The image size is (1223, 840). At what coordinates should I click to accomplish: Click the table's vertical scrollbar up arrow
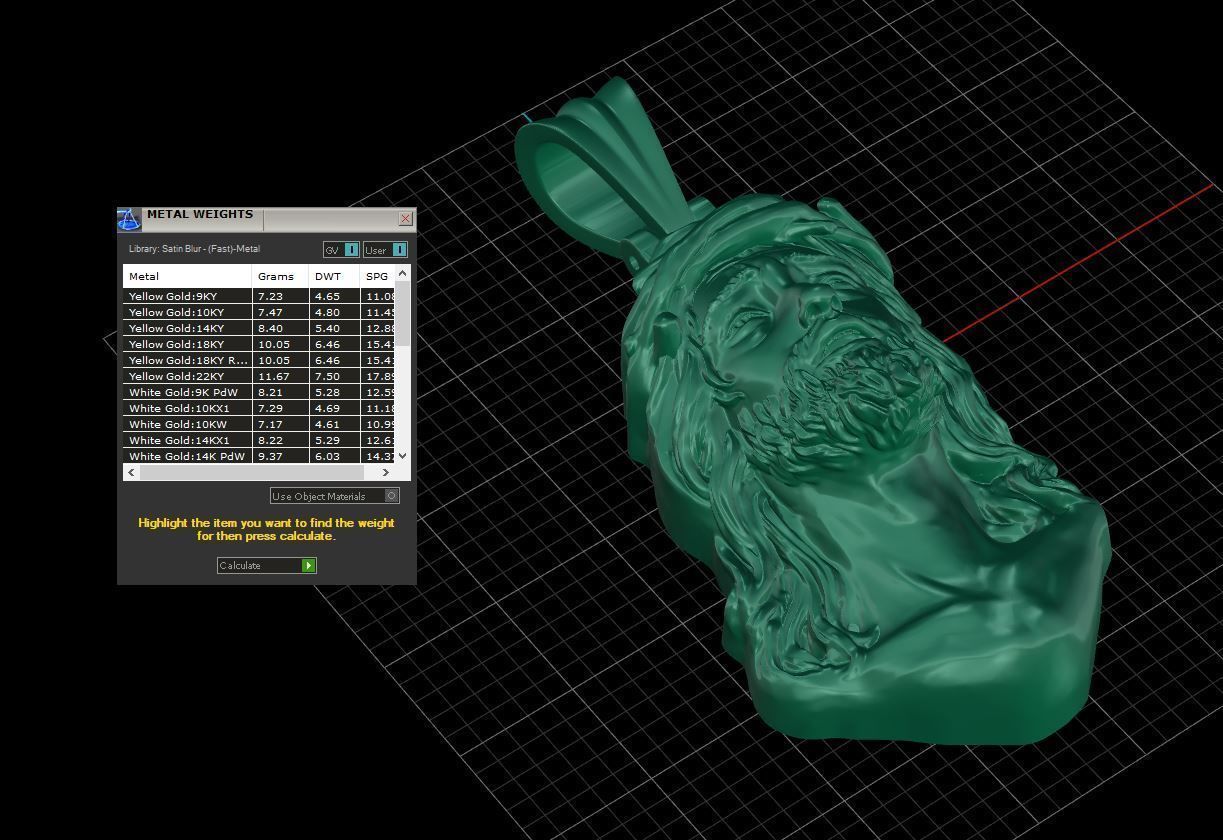coord(402,273)
